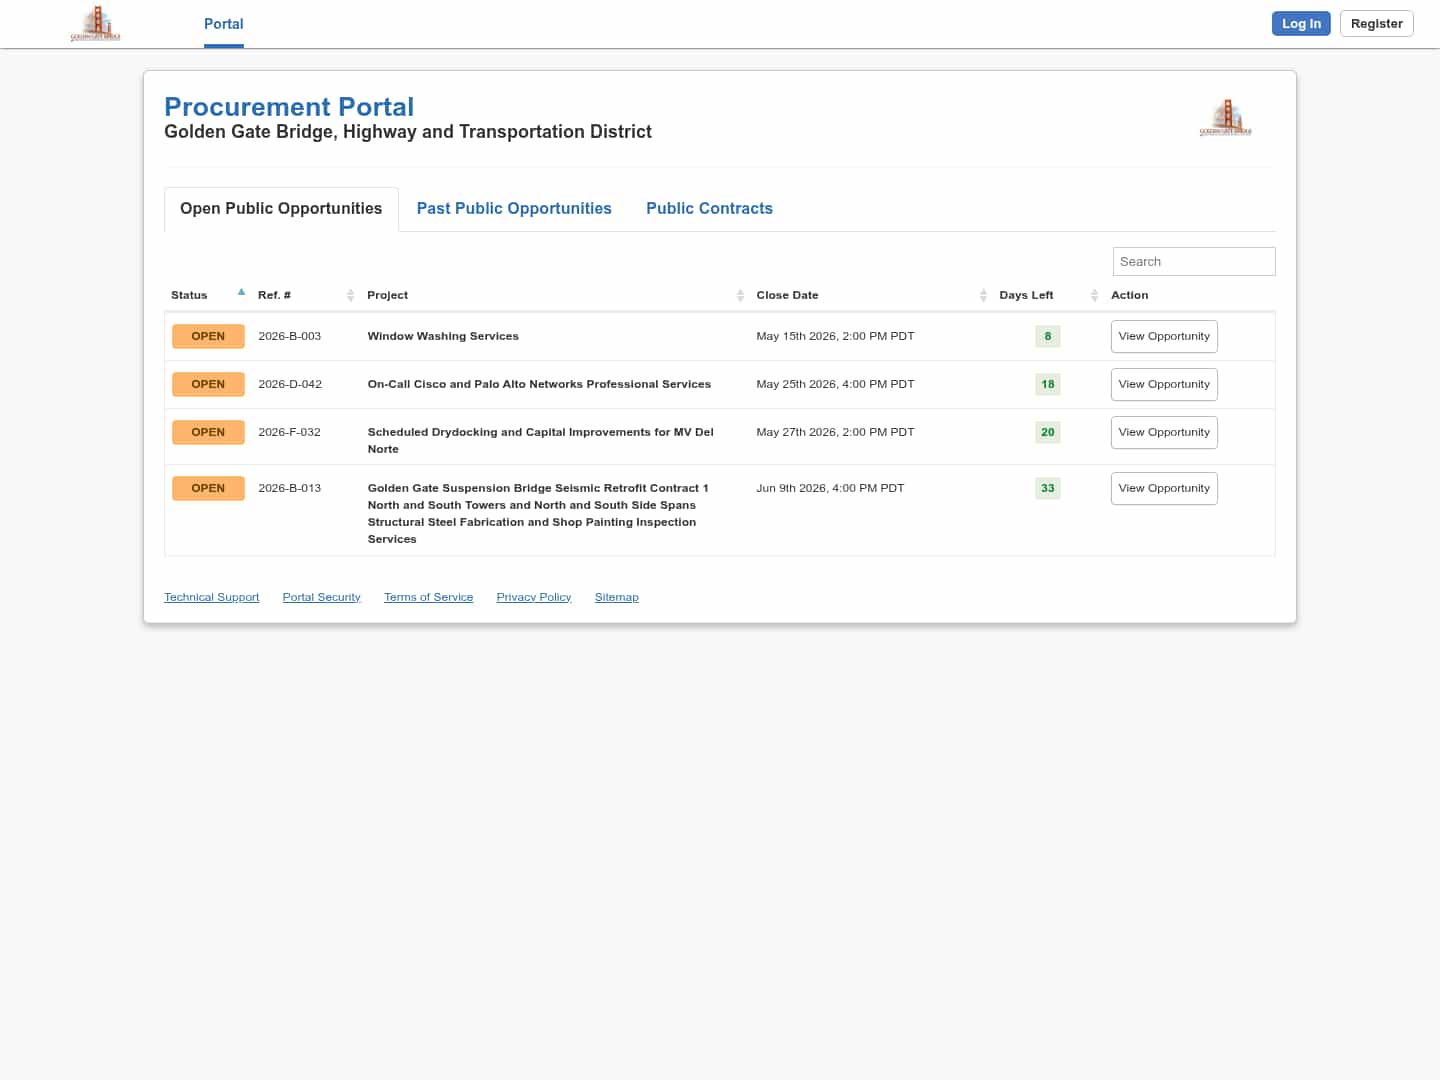Click close date May 15th 2026
The height and width of the screenshot is (1080, 1440).
click(835, 337)
